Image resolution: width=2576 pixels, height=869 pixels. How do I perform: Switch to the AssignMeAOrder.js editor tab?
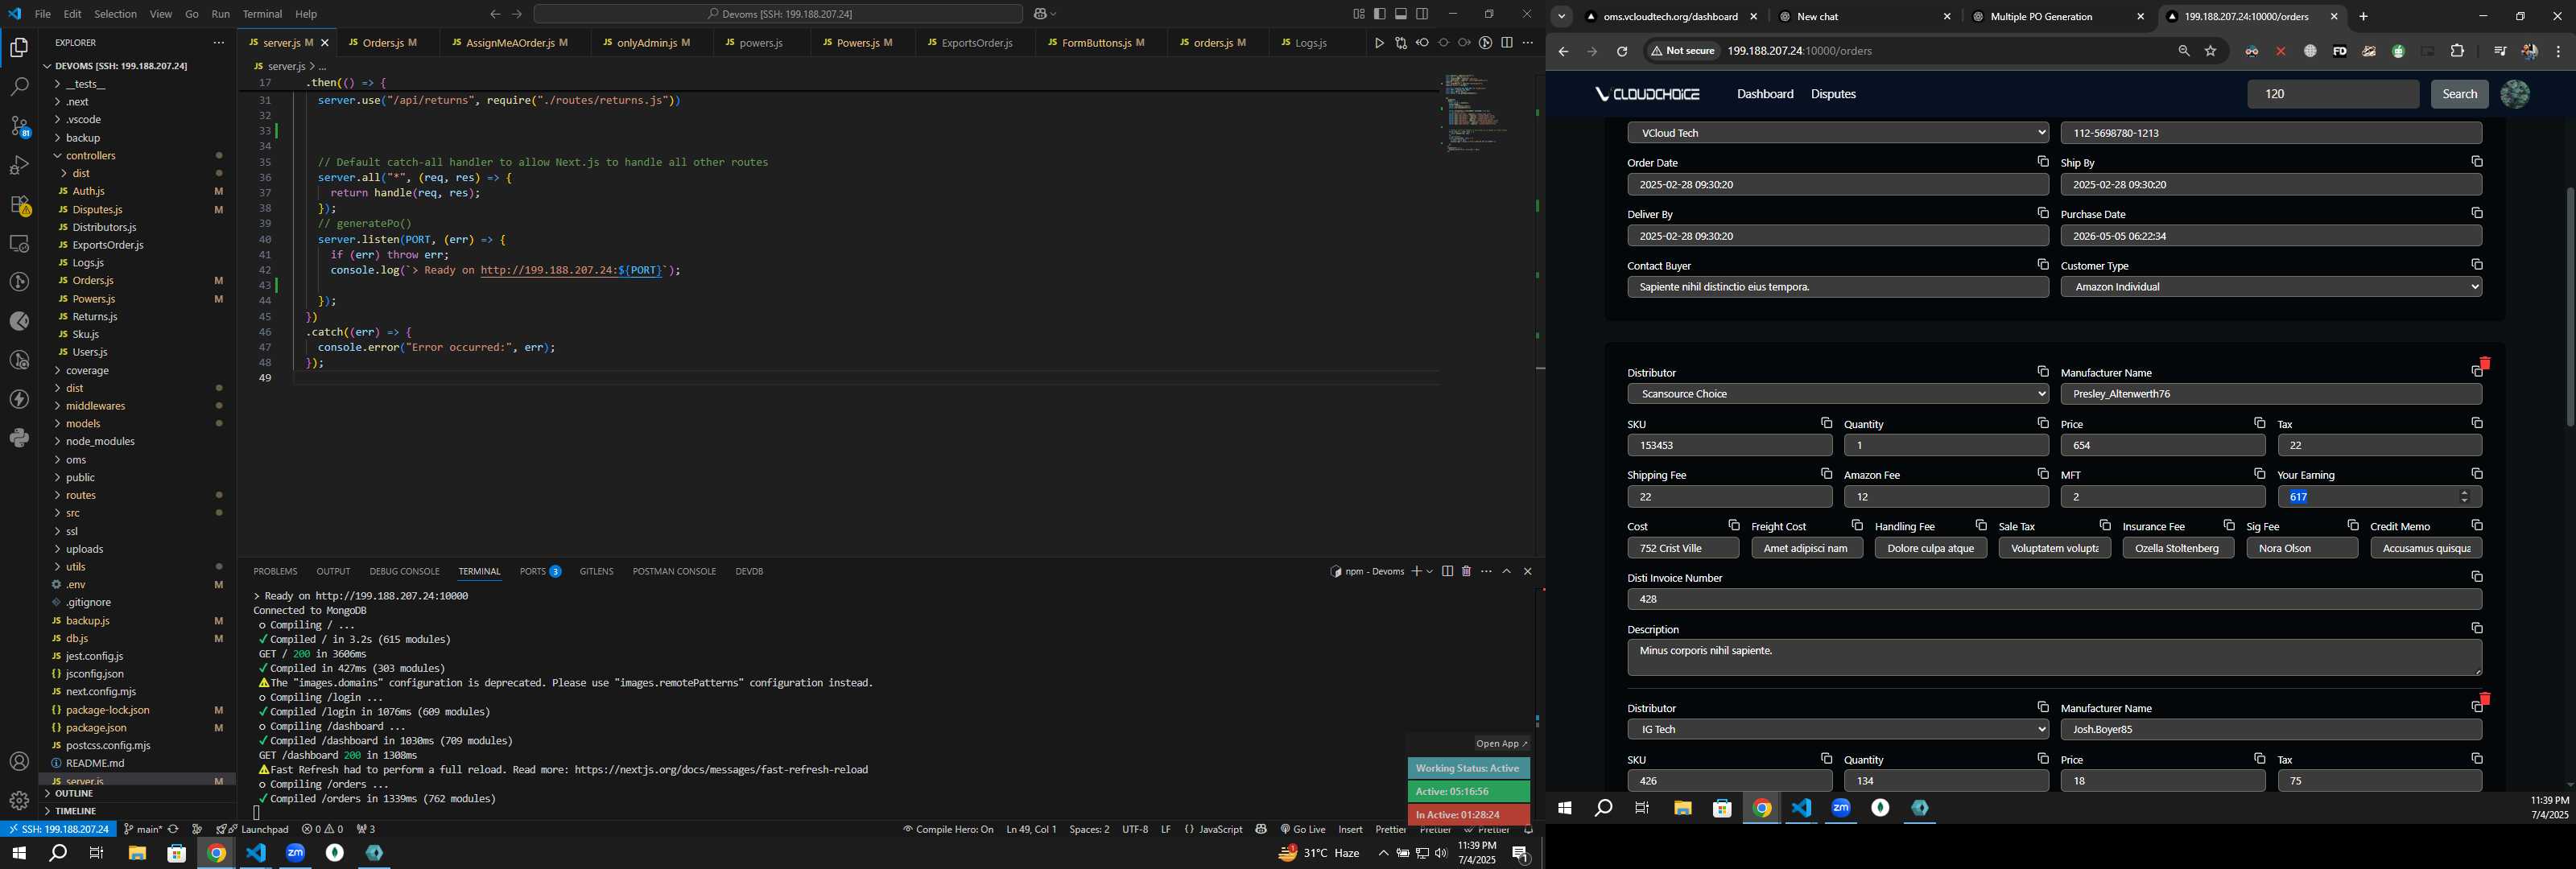[510, 43]
